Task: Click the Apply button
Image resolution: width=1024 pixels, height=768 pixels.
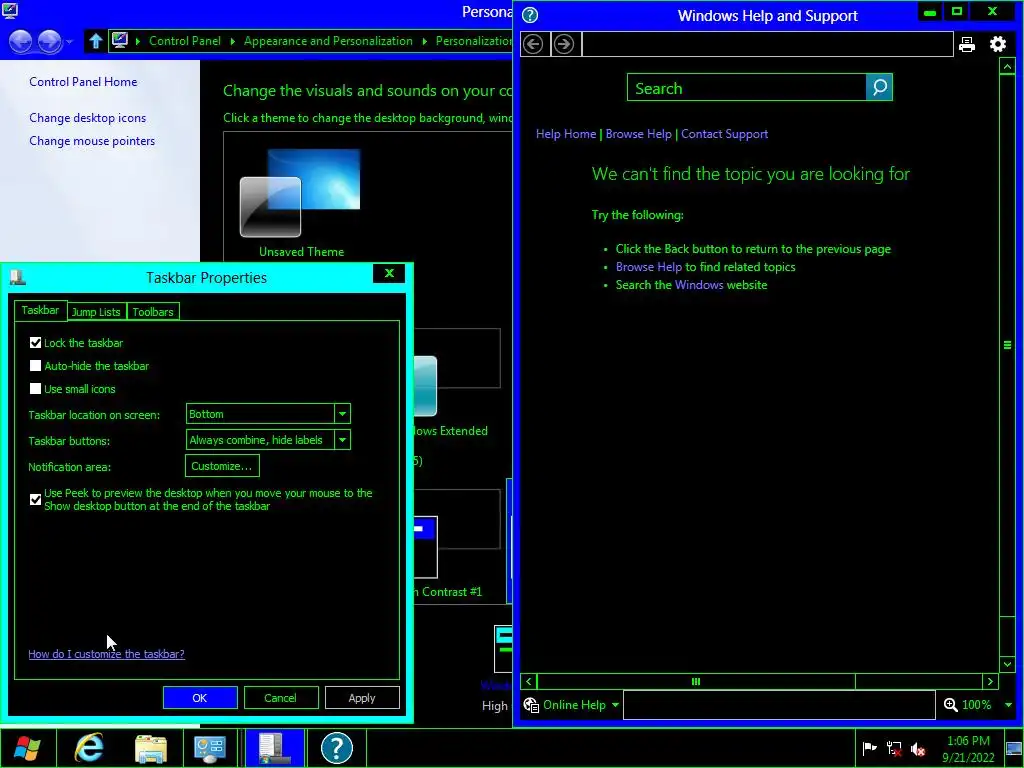Action: [362, 697]
